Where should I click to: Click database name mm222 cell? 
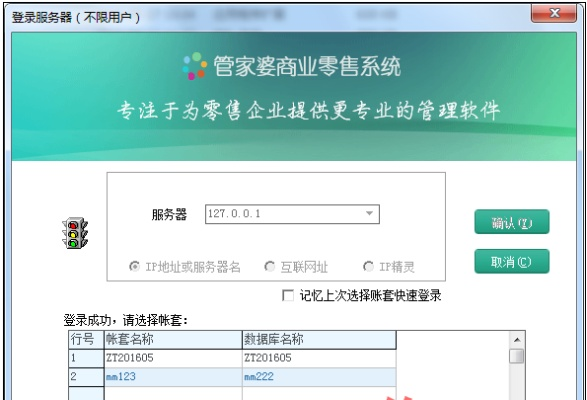coord(319,377)
